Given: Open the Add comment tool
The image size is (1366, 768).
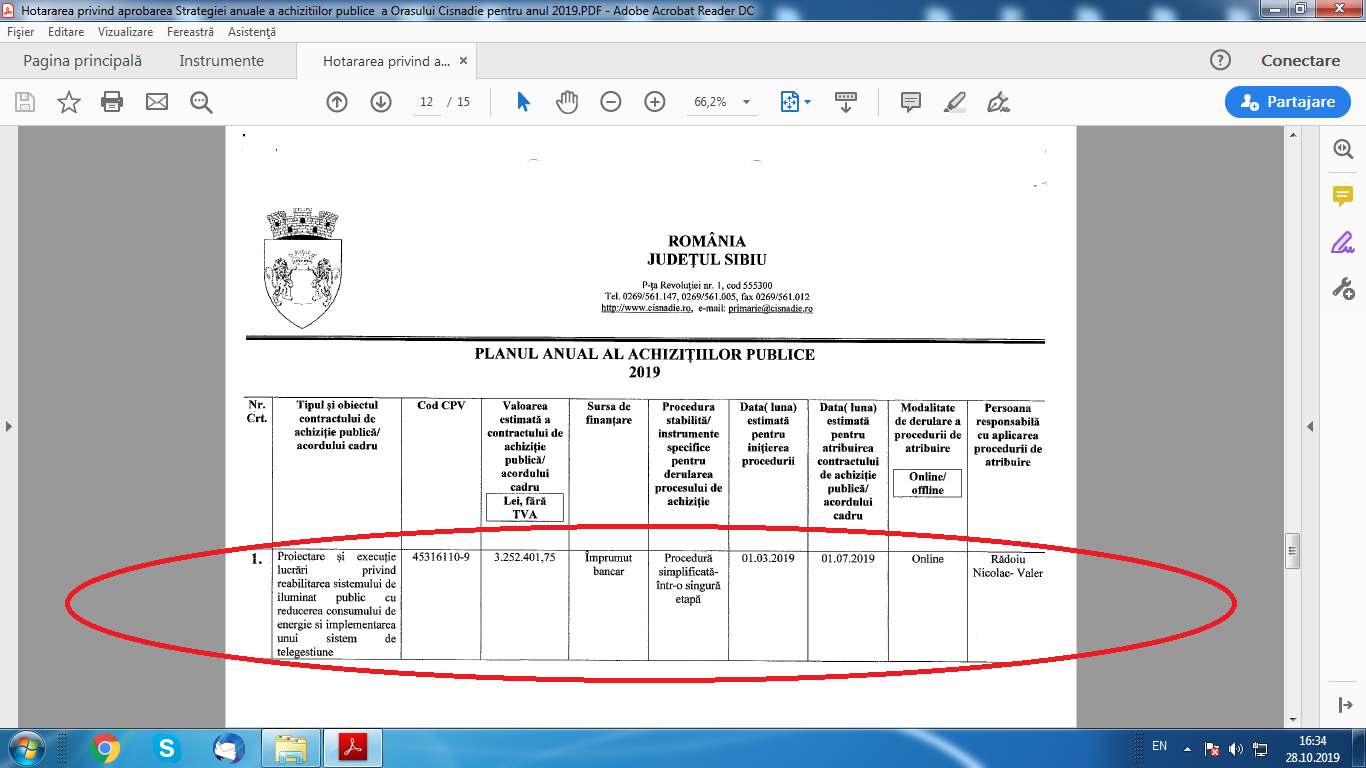Looking at the screenshot, I should tap(910, 102).
